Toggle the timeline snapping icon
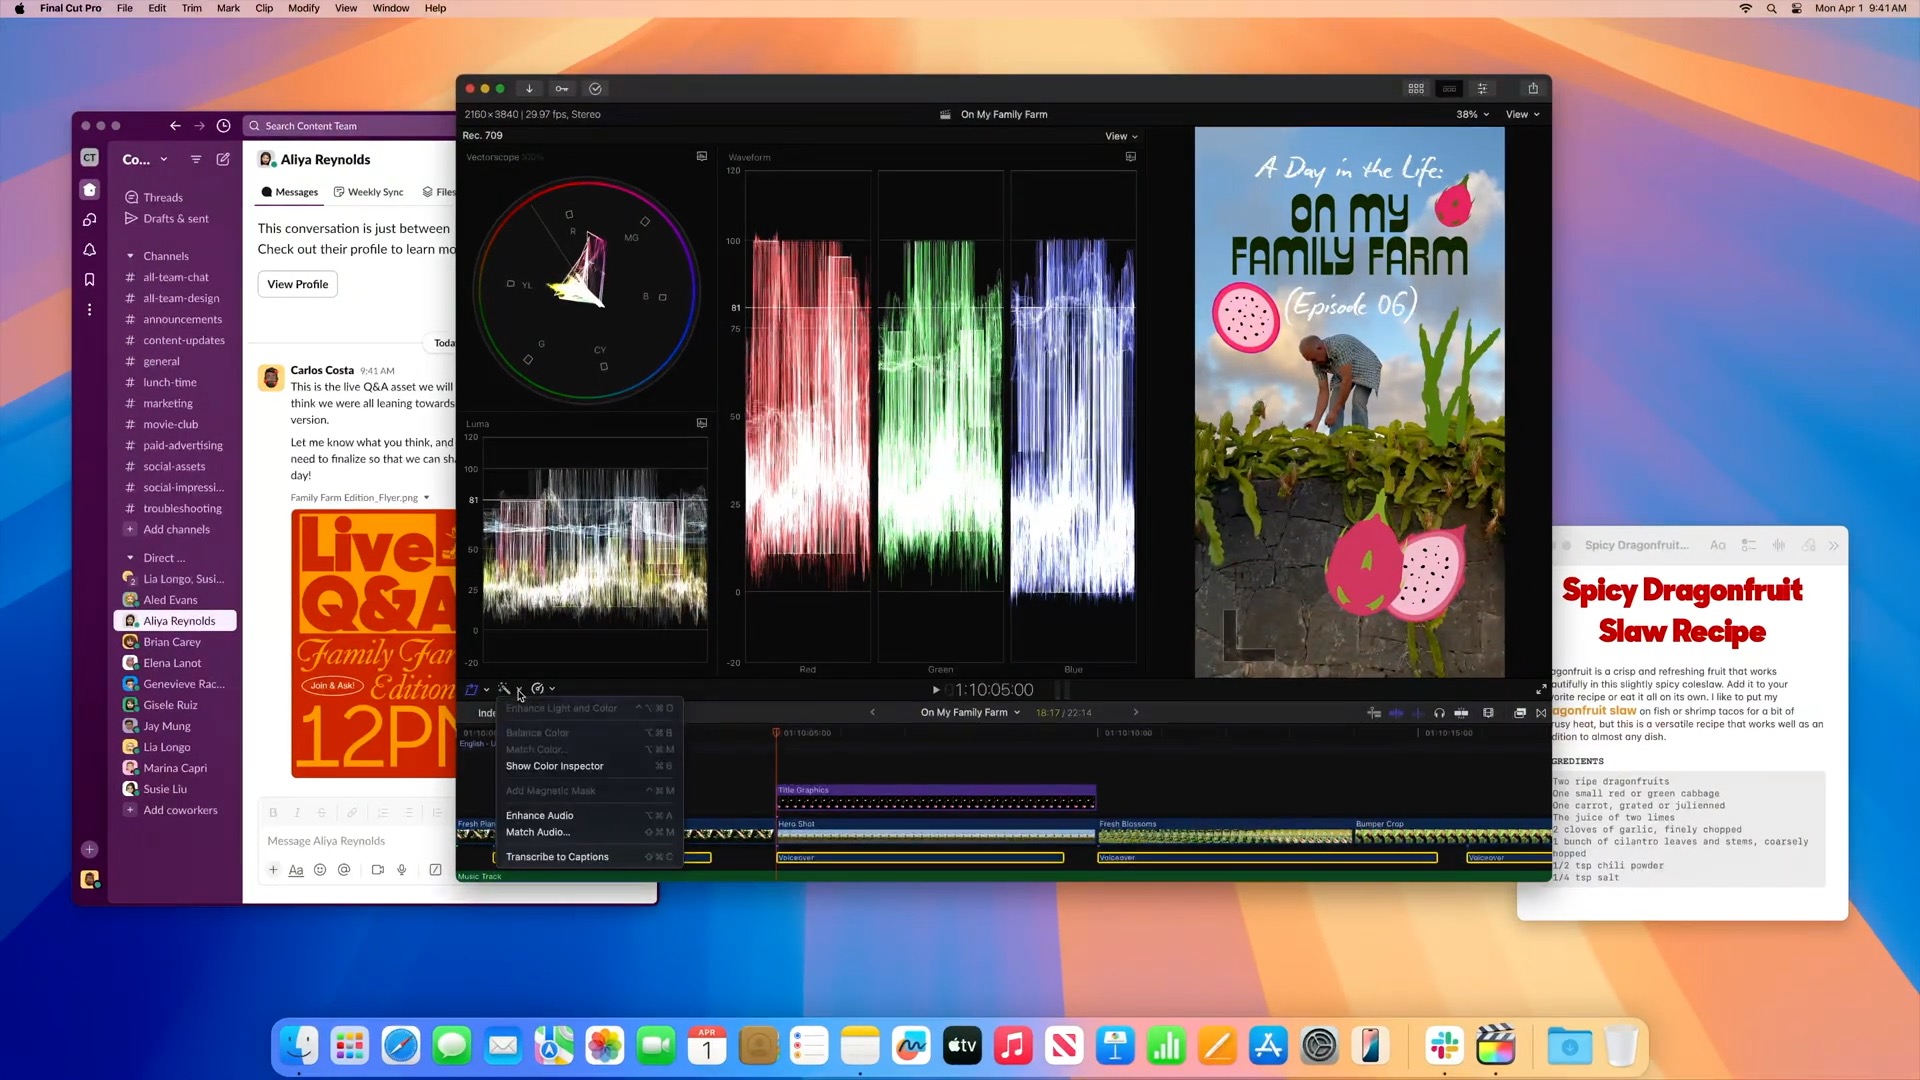Image resolution: width=1920 pixels, height=1080 pixels. 1461,713
